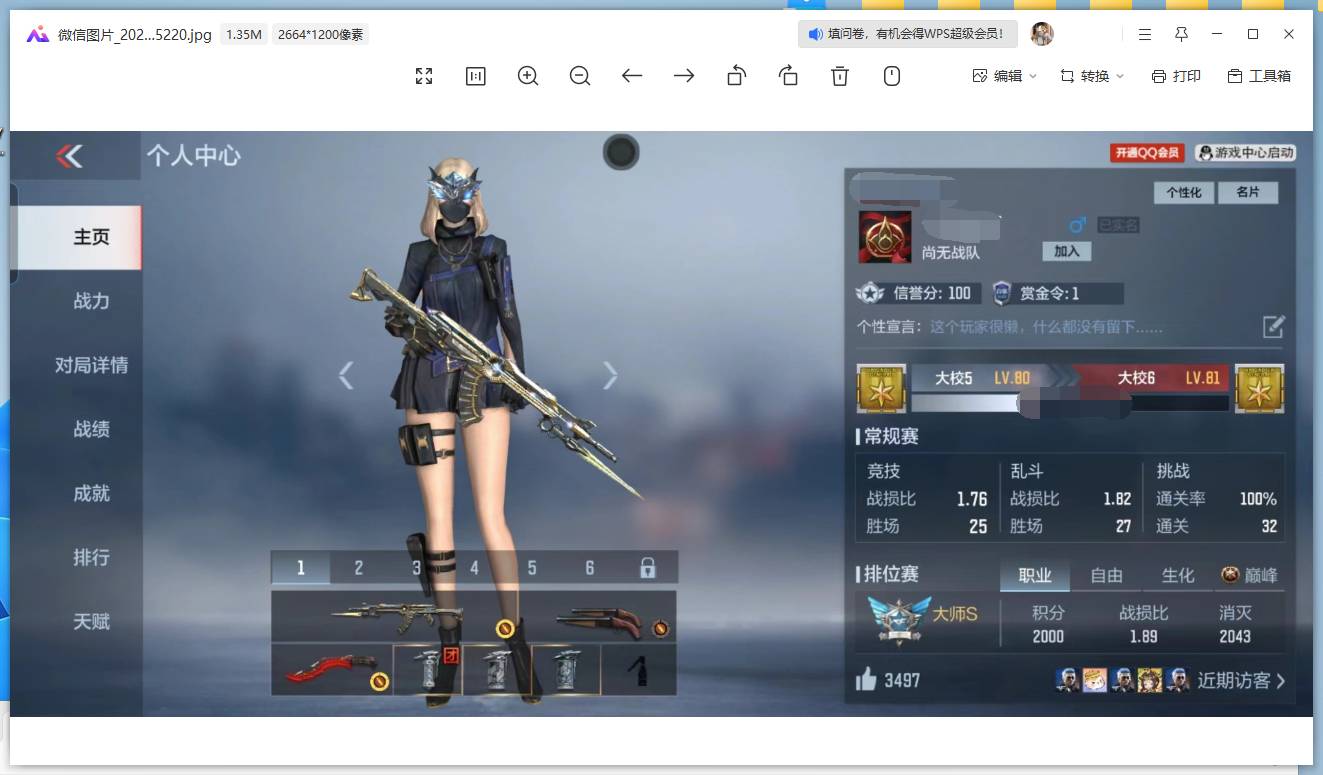Click the back double-chevron in game

[x=69, y=156]
